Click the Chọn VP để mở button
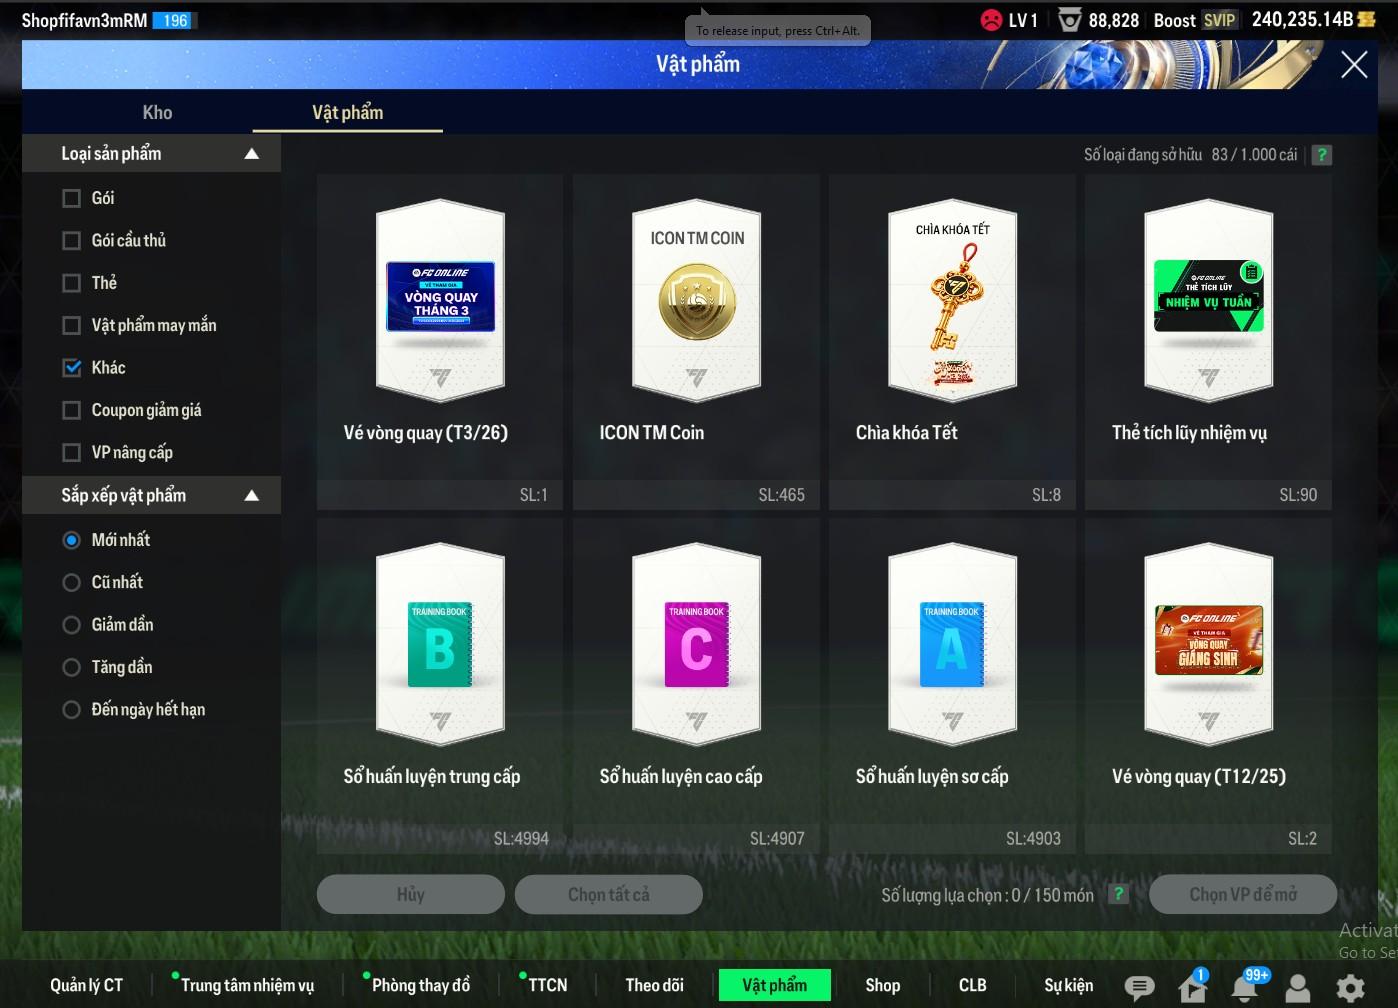This screenshot has height=1008, width=1398. pyautogui.click(x=1242, y=894)
